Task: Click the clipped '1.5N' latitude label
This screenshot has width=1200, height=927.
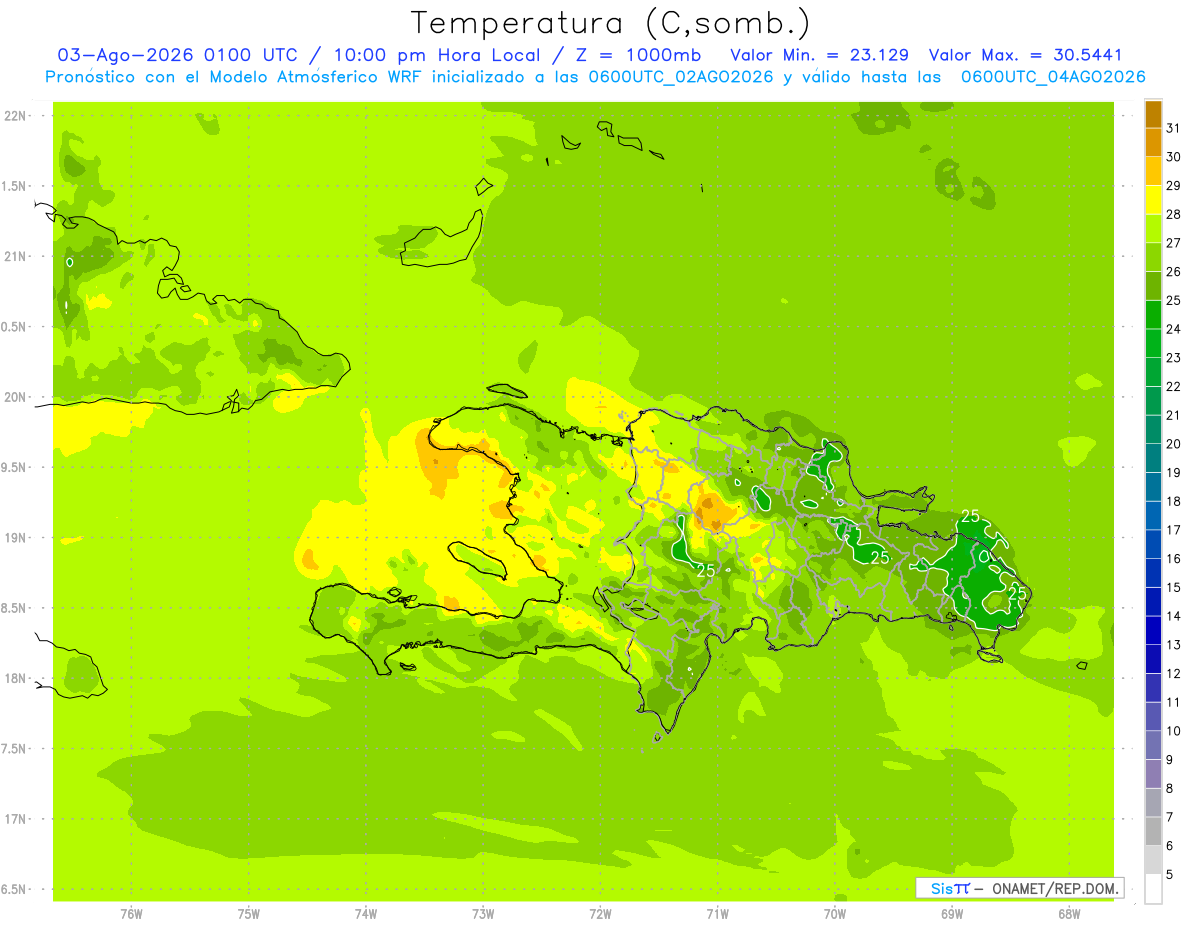Action: click(15, 186)
